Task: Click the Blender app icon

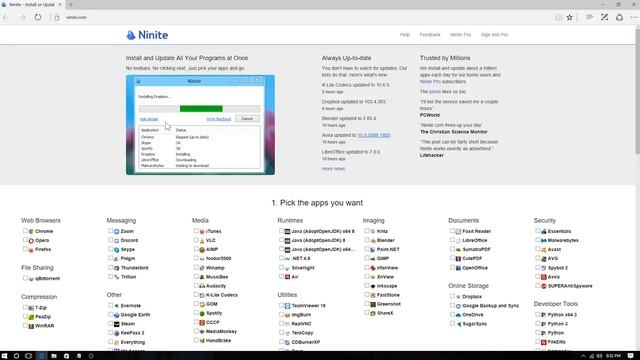Action: click(373, 240)
